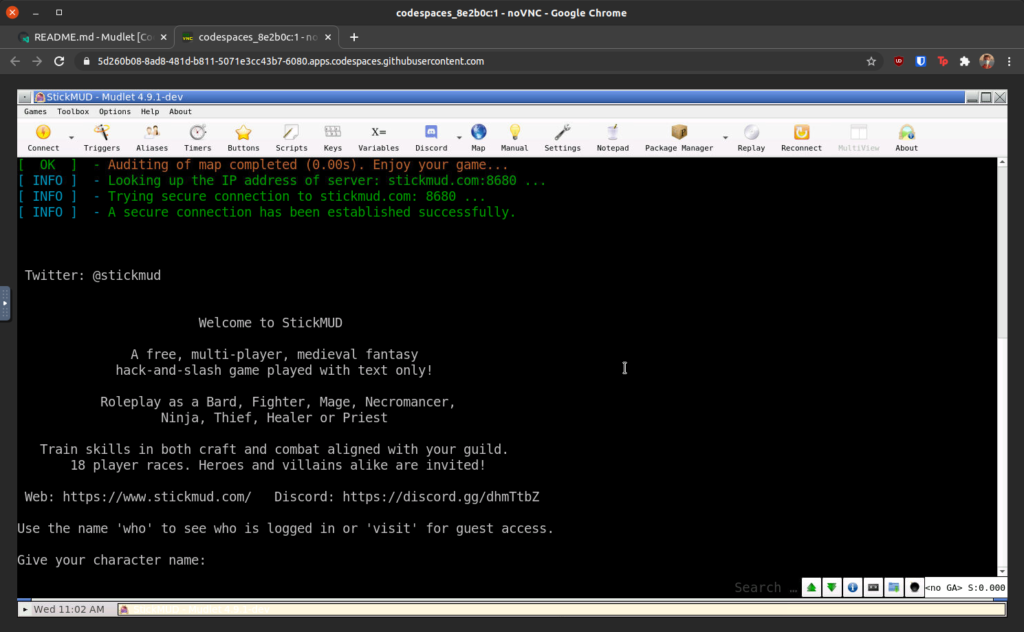Click the main console vertical scrollbar
The width and height of the screenshot is (1024, 632).
point(1002,366)
